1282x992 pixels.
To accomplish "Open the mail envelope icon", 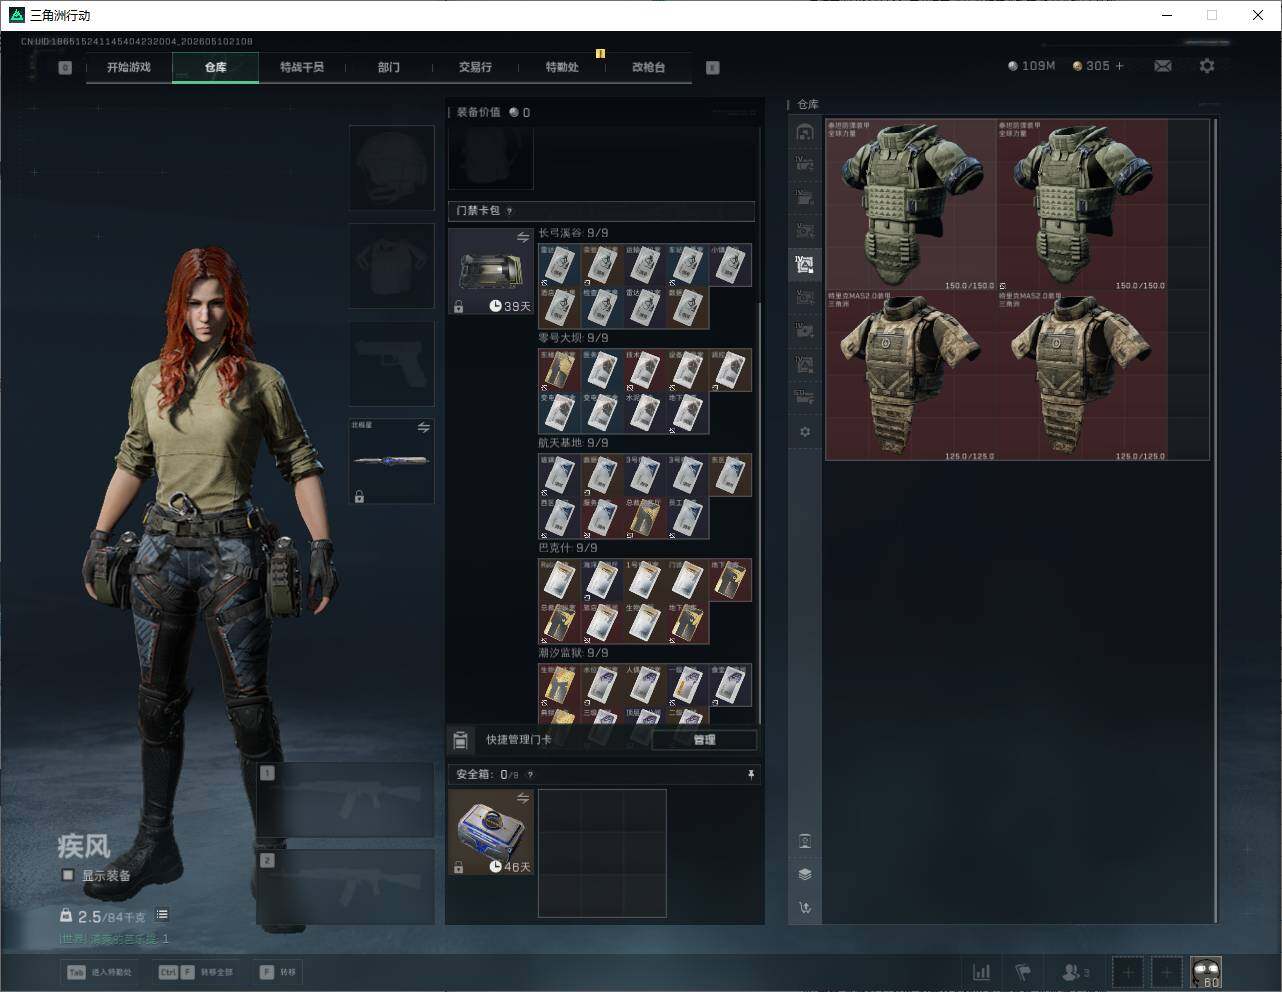I will click(1163, 66).
